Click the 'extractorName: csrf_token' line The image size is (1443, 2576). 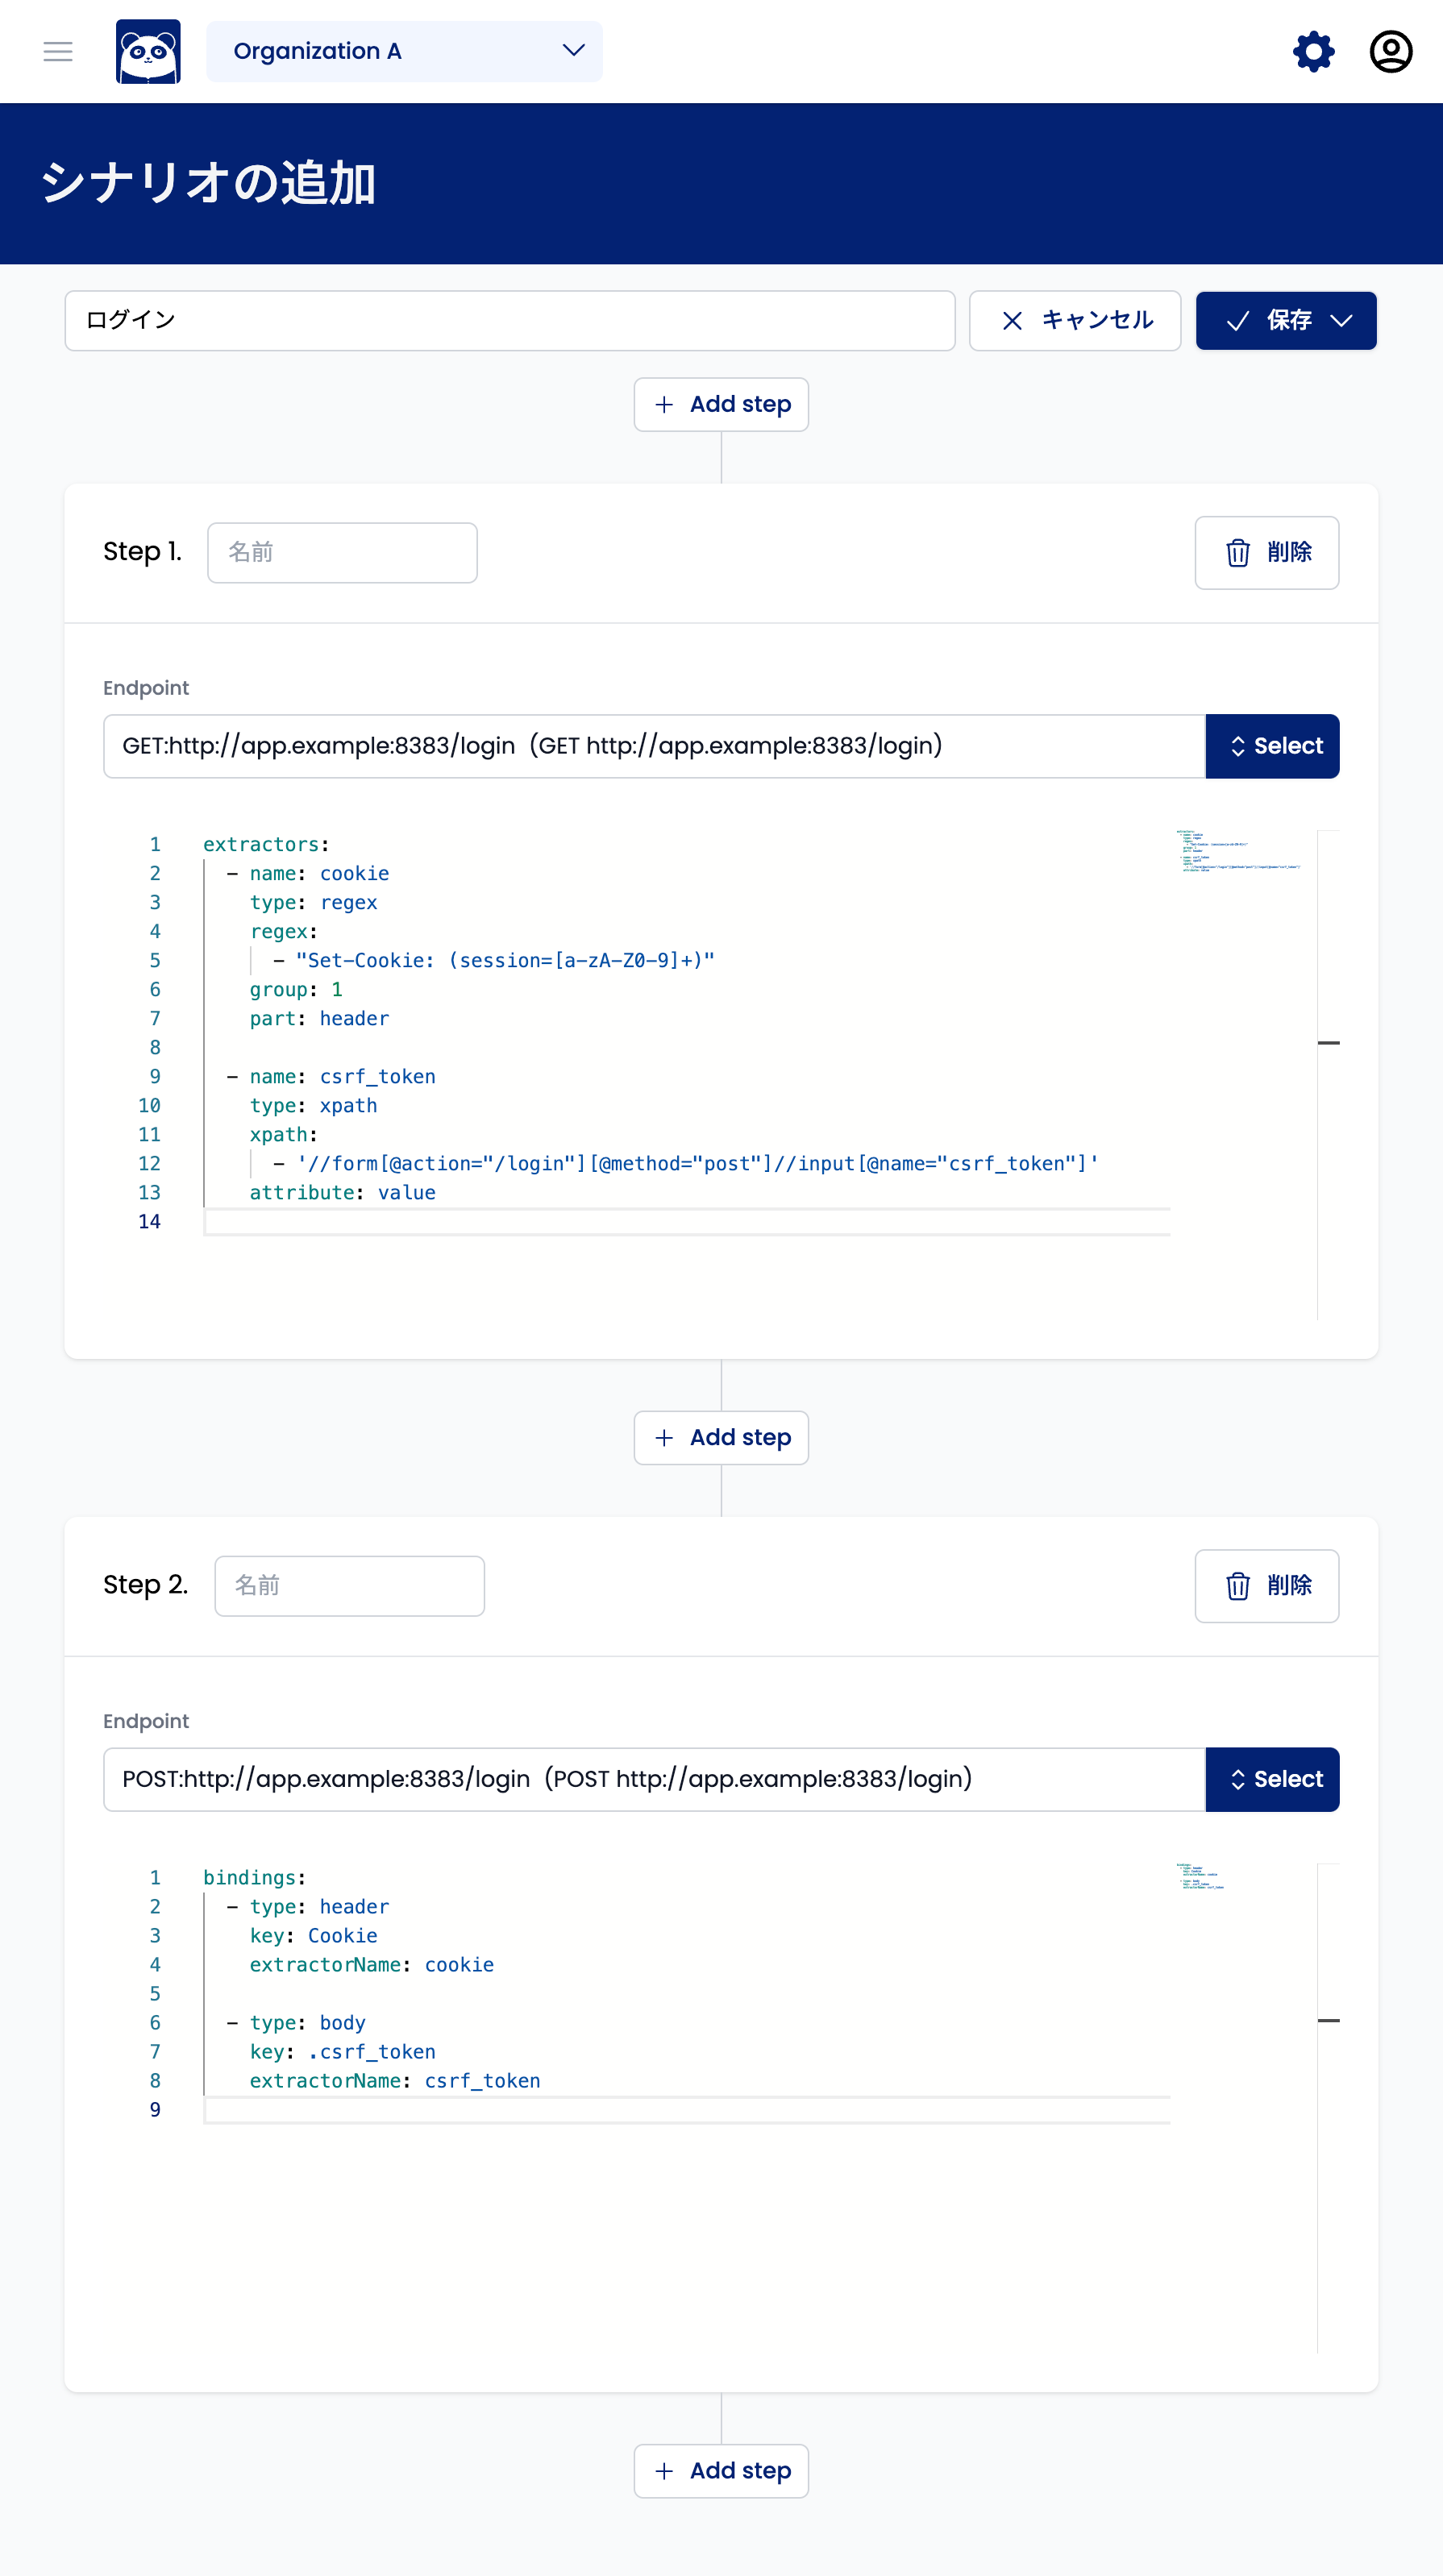394,2081
